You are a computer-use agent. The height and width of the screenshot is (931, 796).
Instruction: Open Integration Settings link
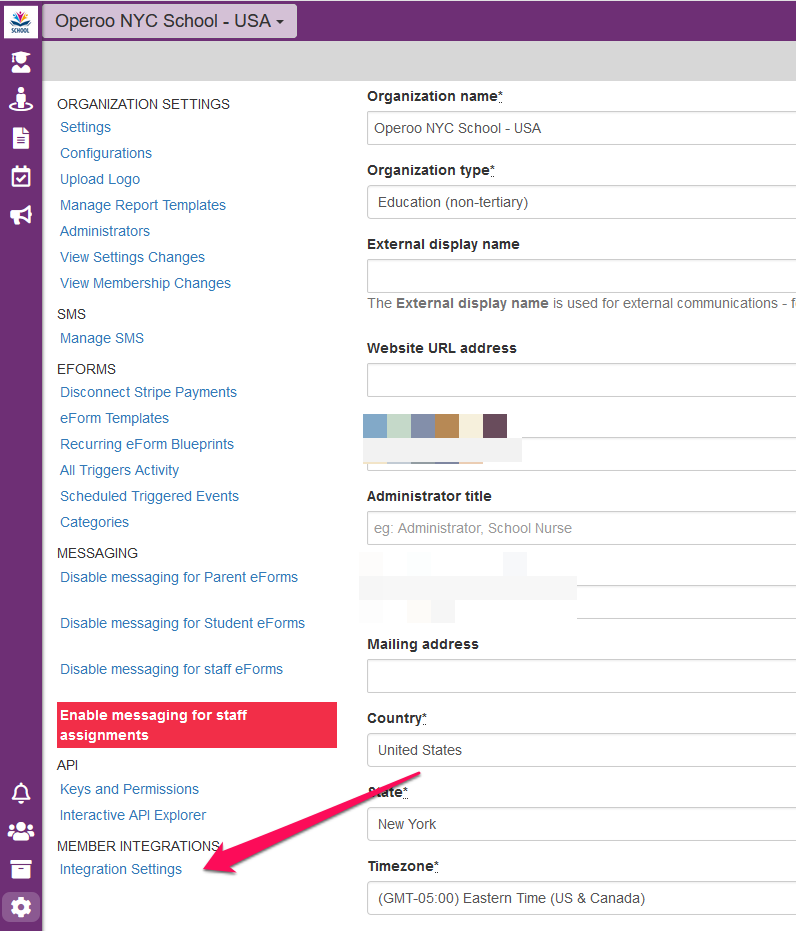[x=120, y=869]
